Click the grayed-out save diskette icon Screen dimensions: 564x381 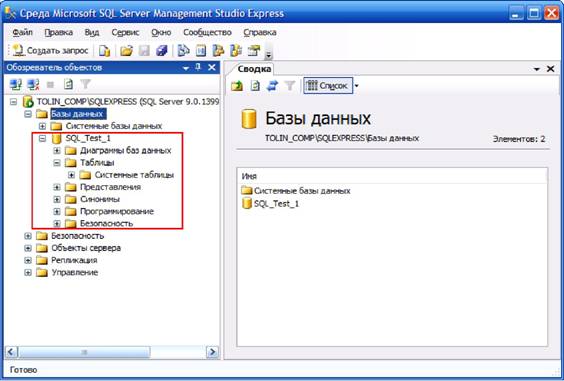(144, 51)
